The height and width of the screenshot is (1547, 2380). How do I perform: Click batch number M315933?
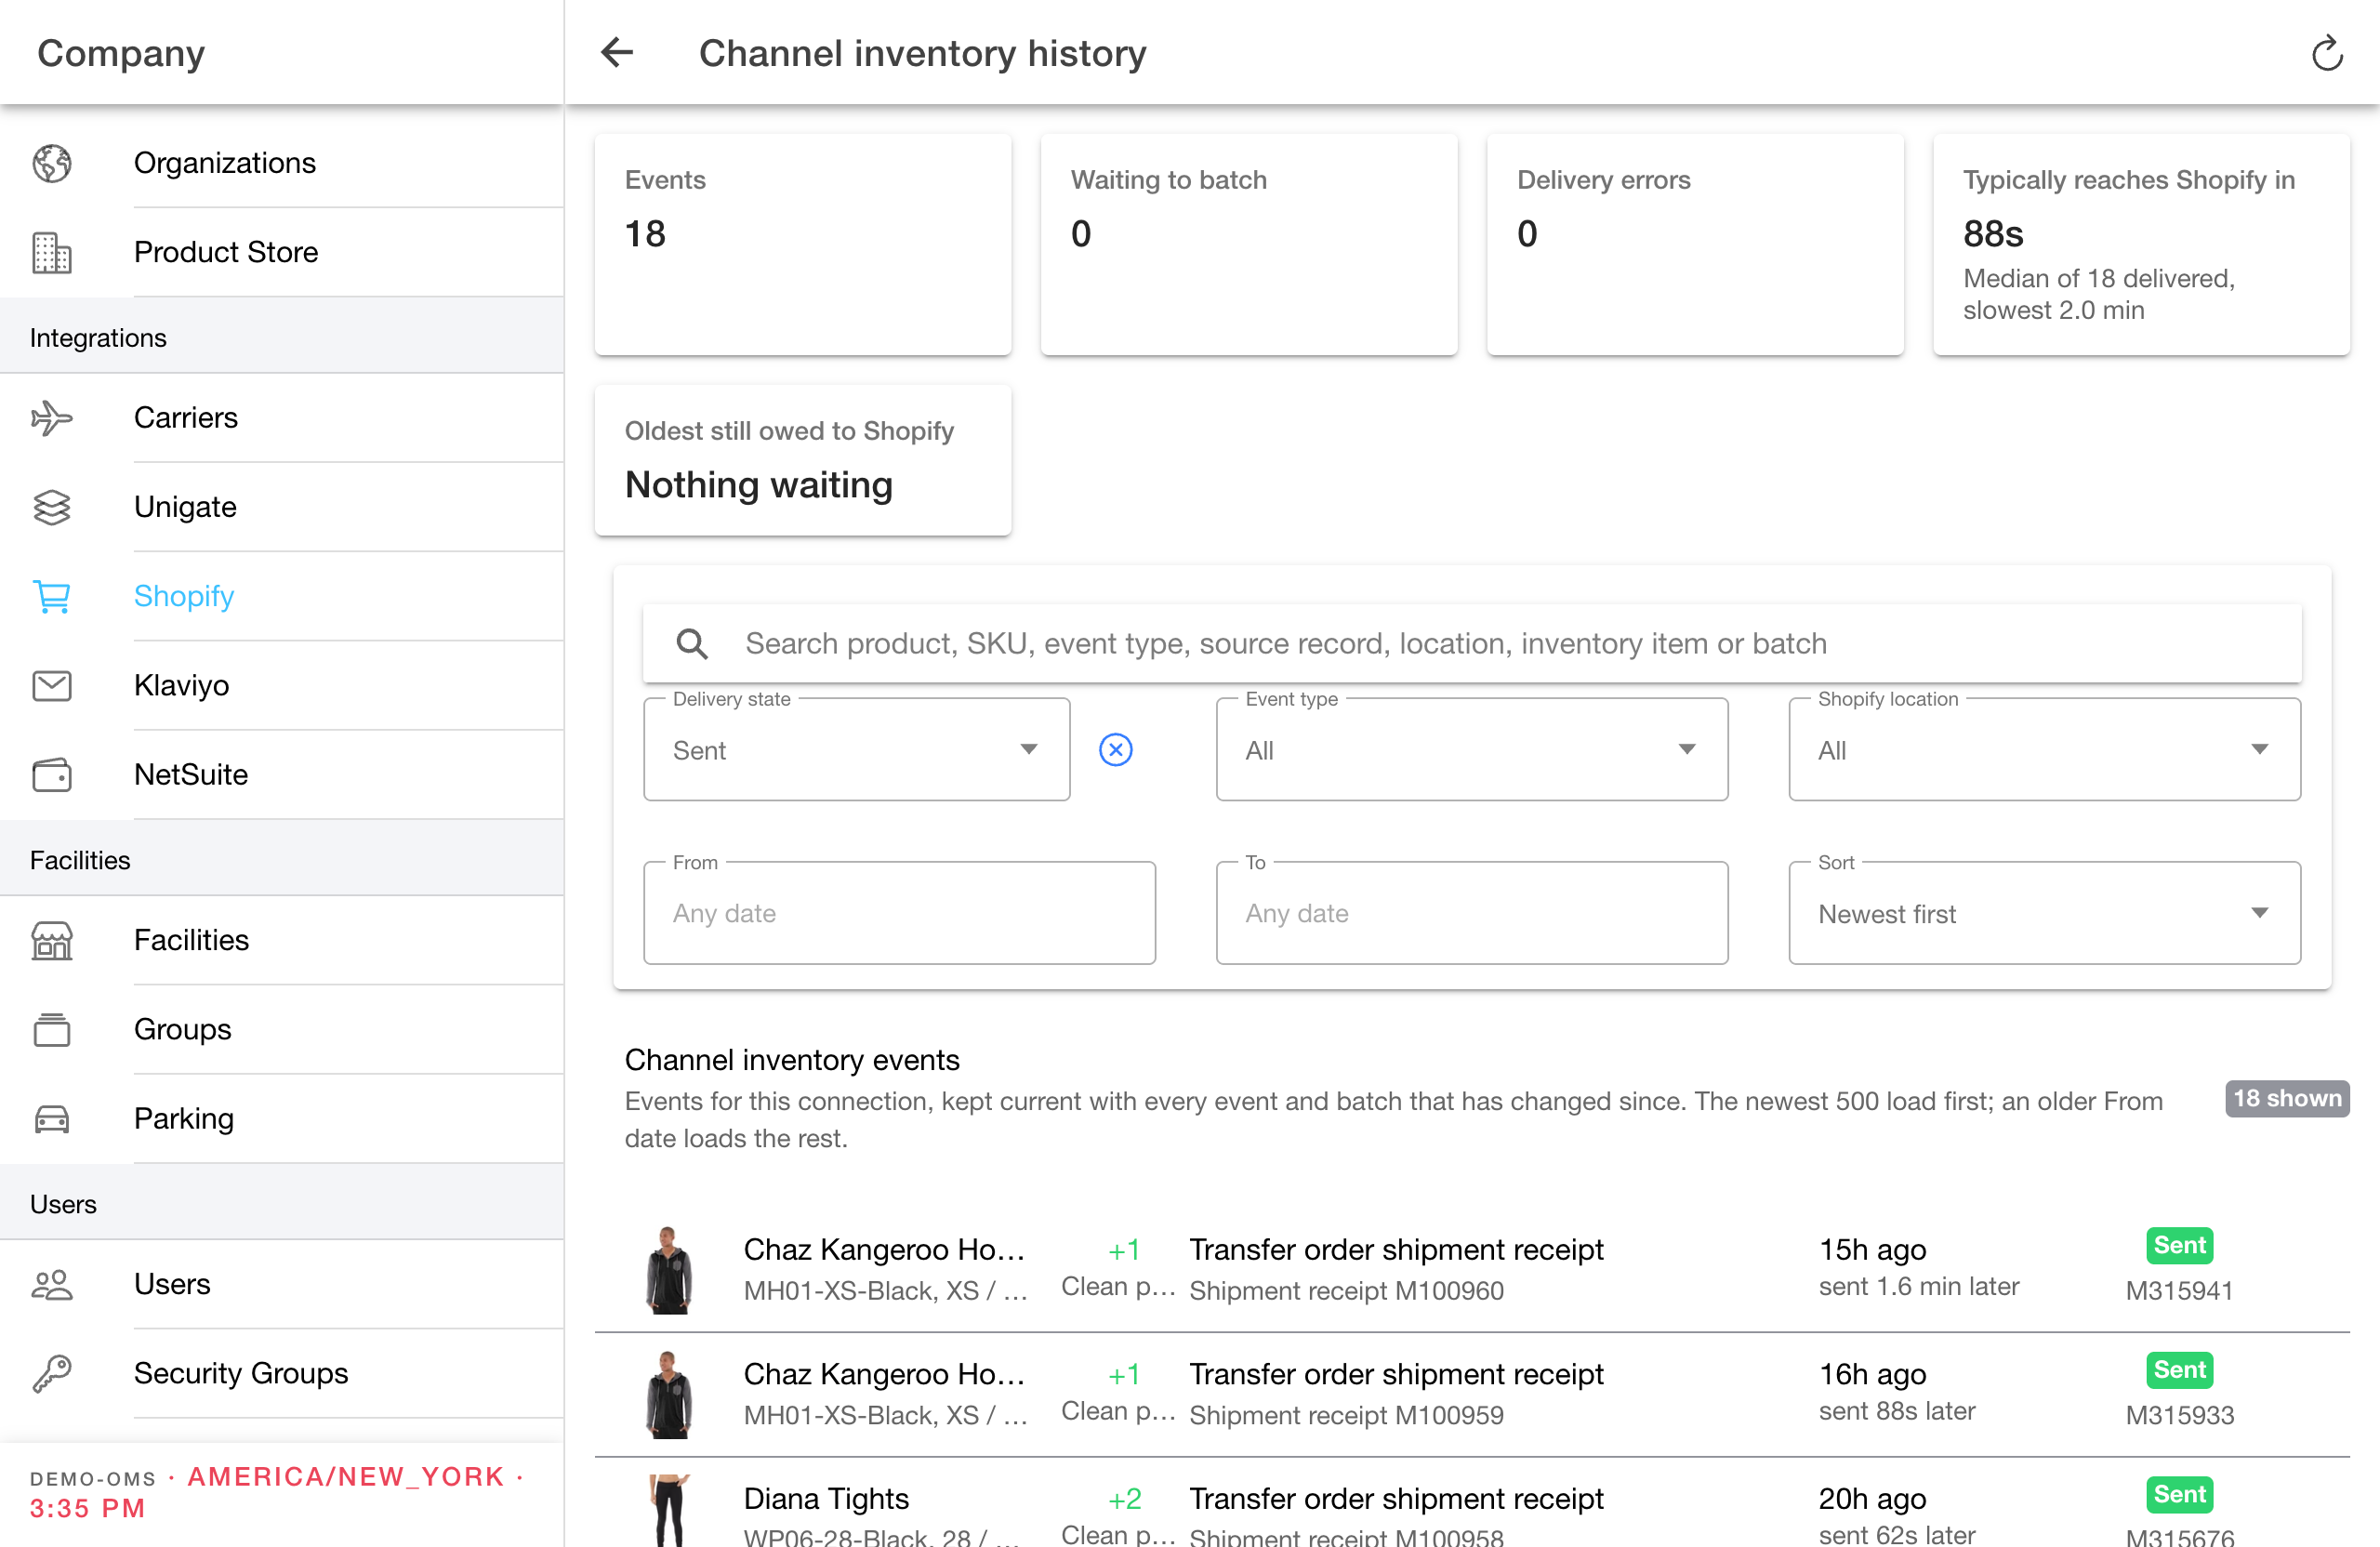[2178, 1415]
